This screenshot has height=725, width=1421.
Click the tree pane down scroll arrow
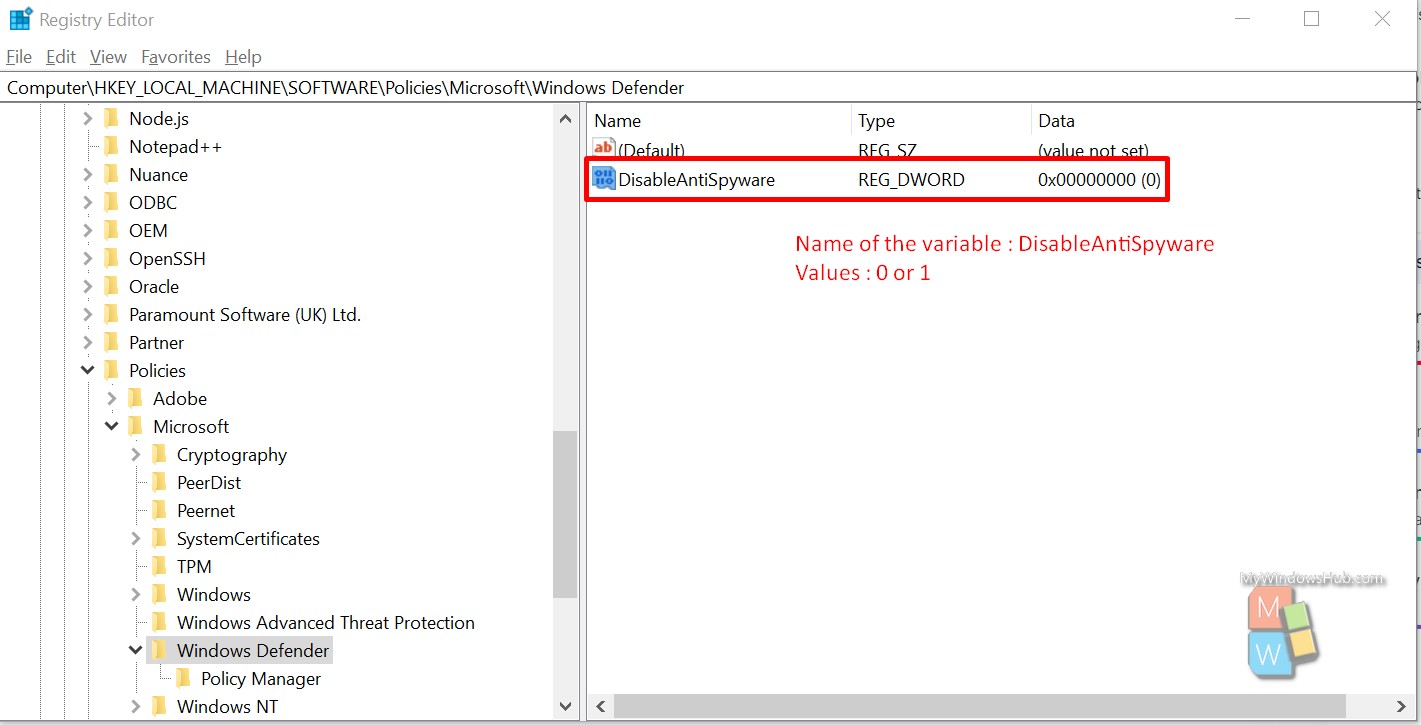click(565, 705)
